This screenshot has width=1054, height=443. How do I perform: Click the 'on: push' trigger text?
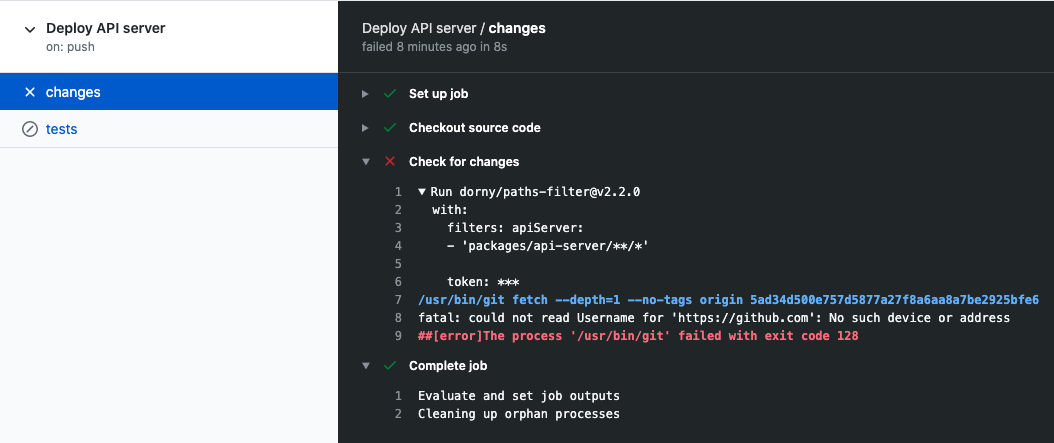tap(70, 47)
